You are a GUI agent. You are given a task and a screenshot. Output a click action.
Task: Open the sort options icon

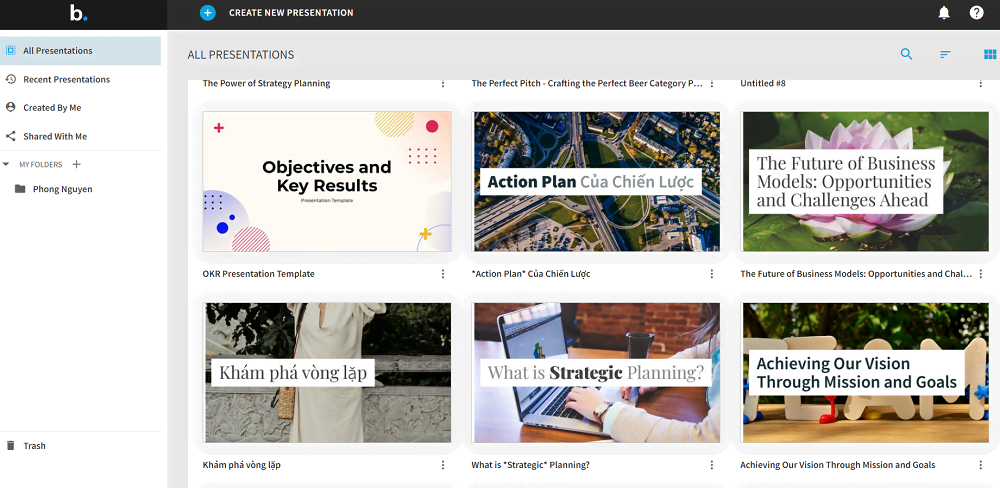945,54
